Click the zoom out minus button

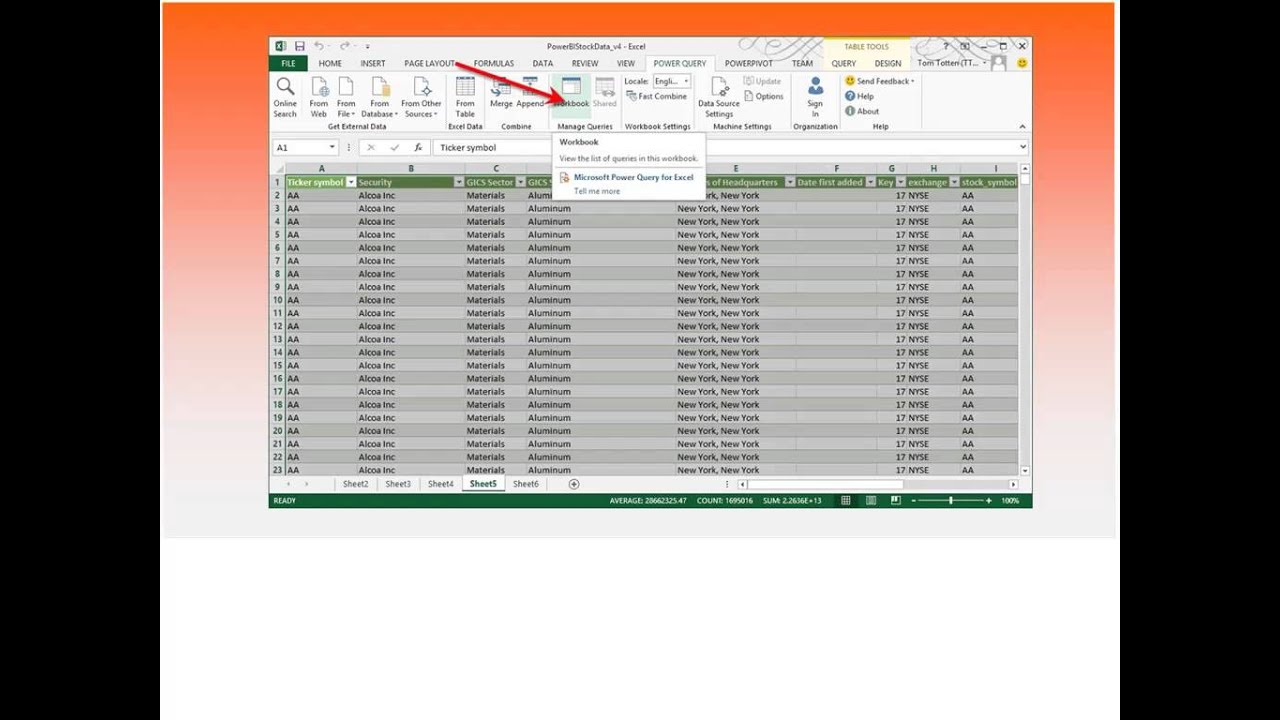(x=913, y=500)
